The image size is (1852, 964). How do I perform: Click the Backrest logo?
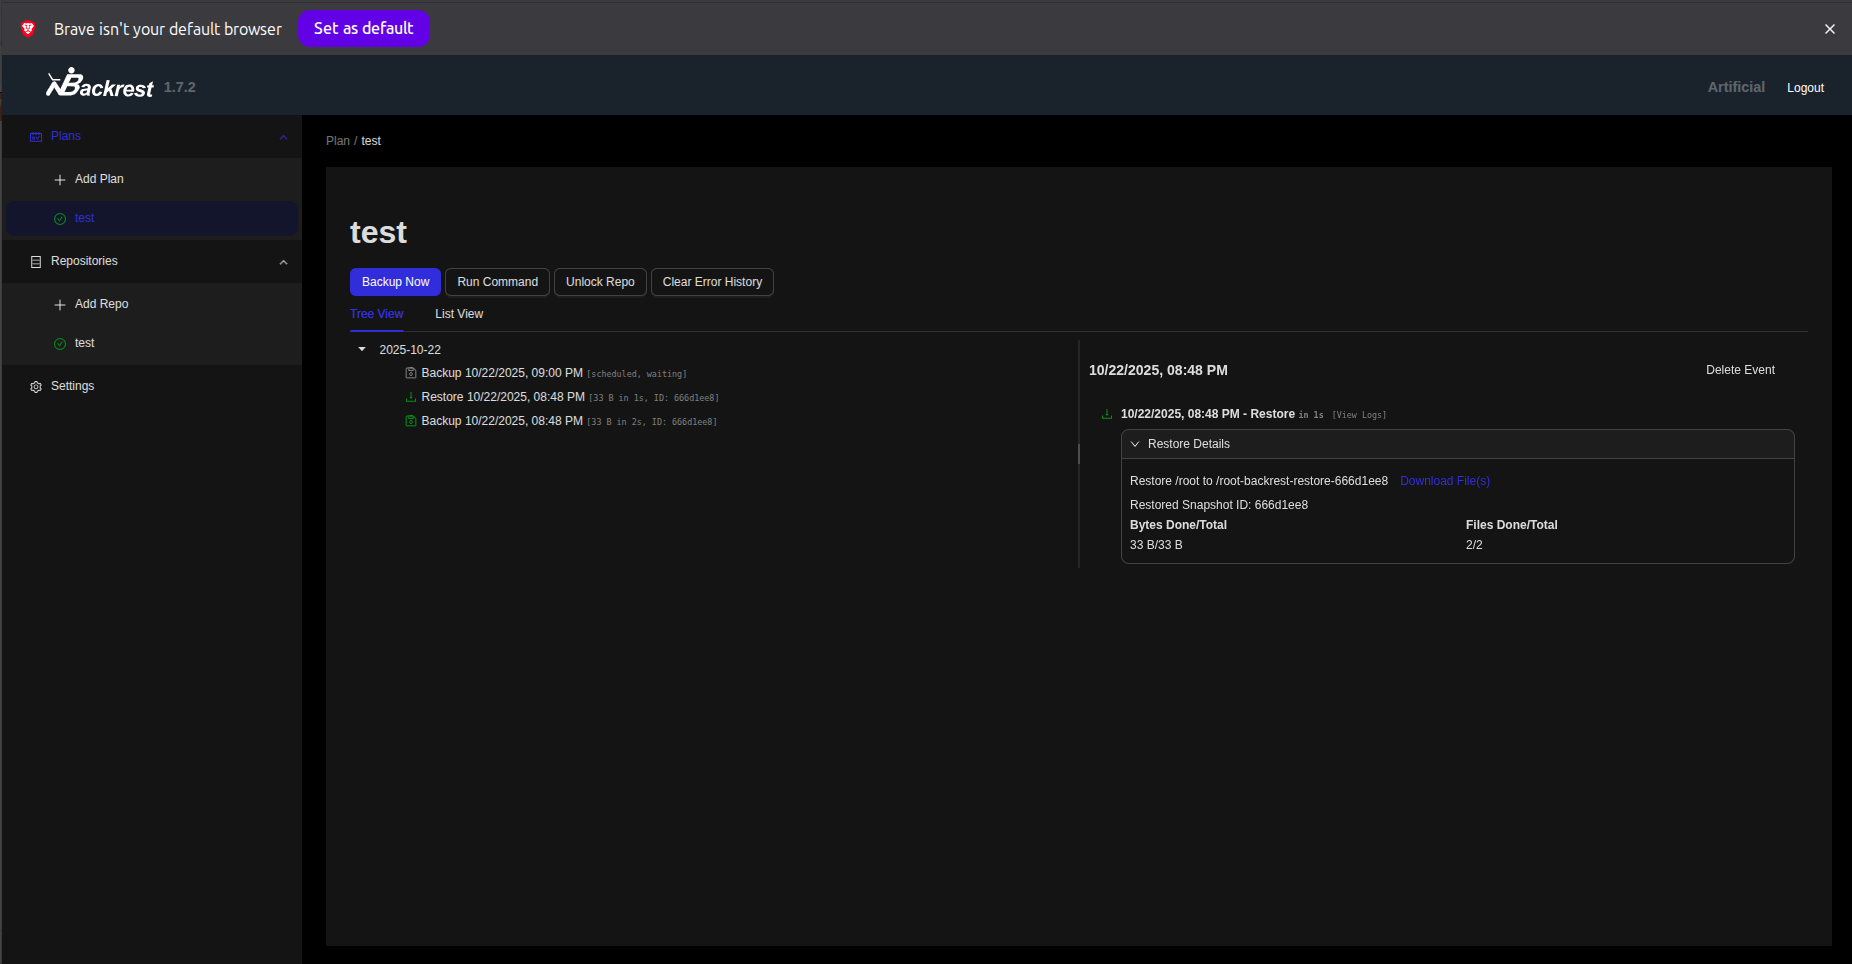100,84
